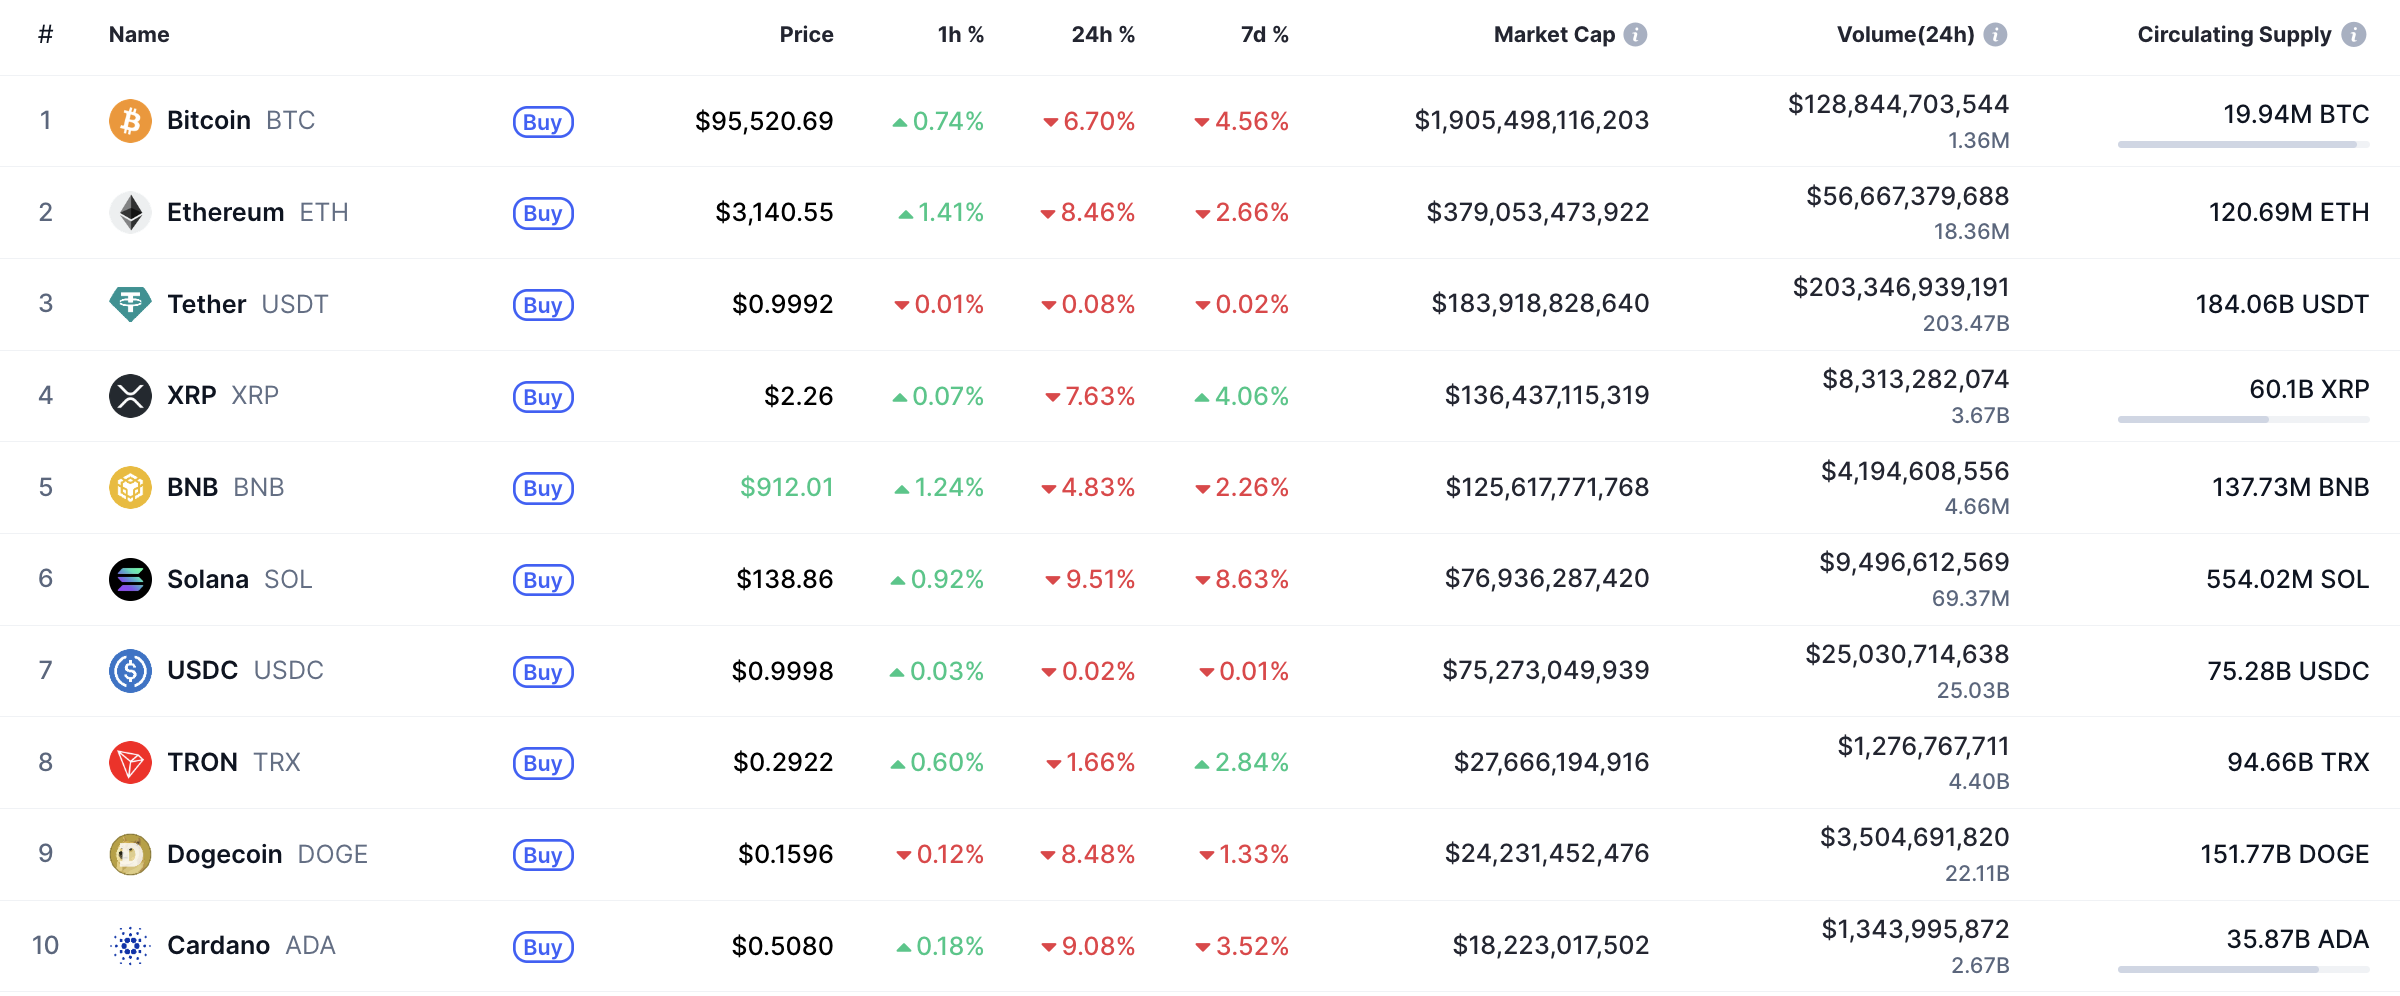Click the XRP black logo icon
Image resolution: width=2400 pixels, height=996 pixels.
coord(130,396)
